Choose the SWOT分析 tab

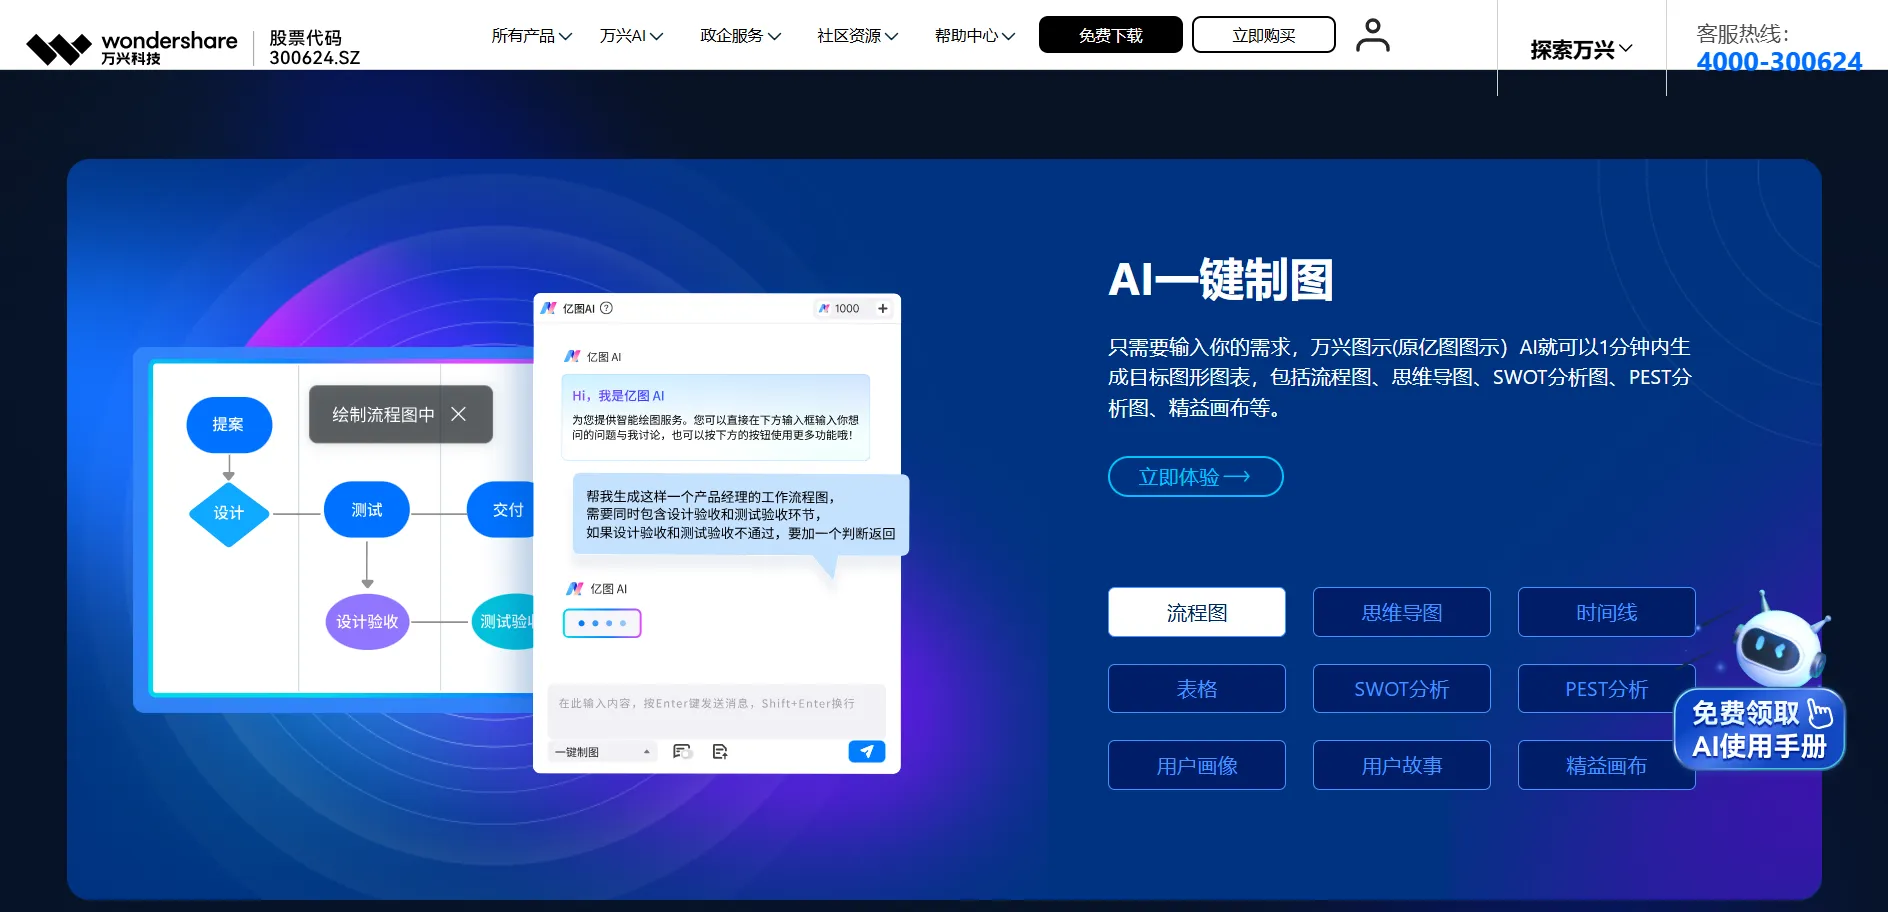[1401, 689]
